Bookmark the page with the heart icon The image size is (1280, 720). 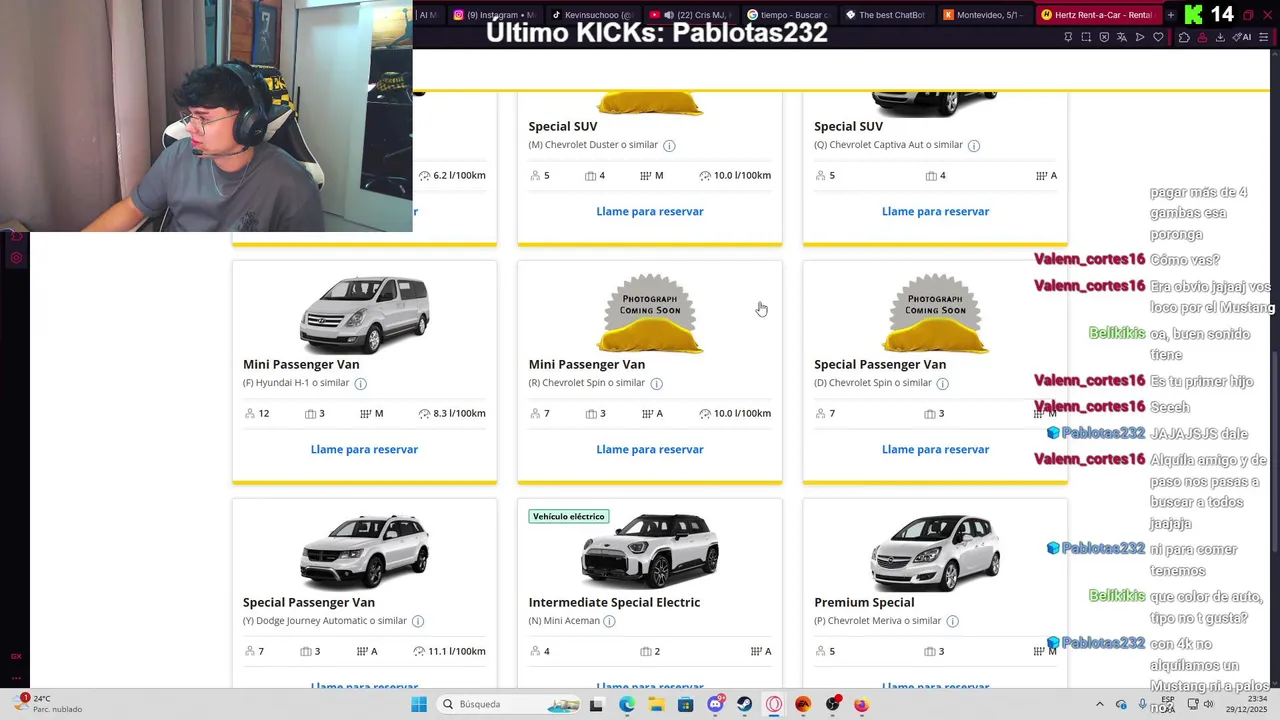[x=1158, y=37]
